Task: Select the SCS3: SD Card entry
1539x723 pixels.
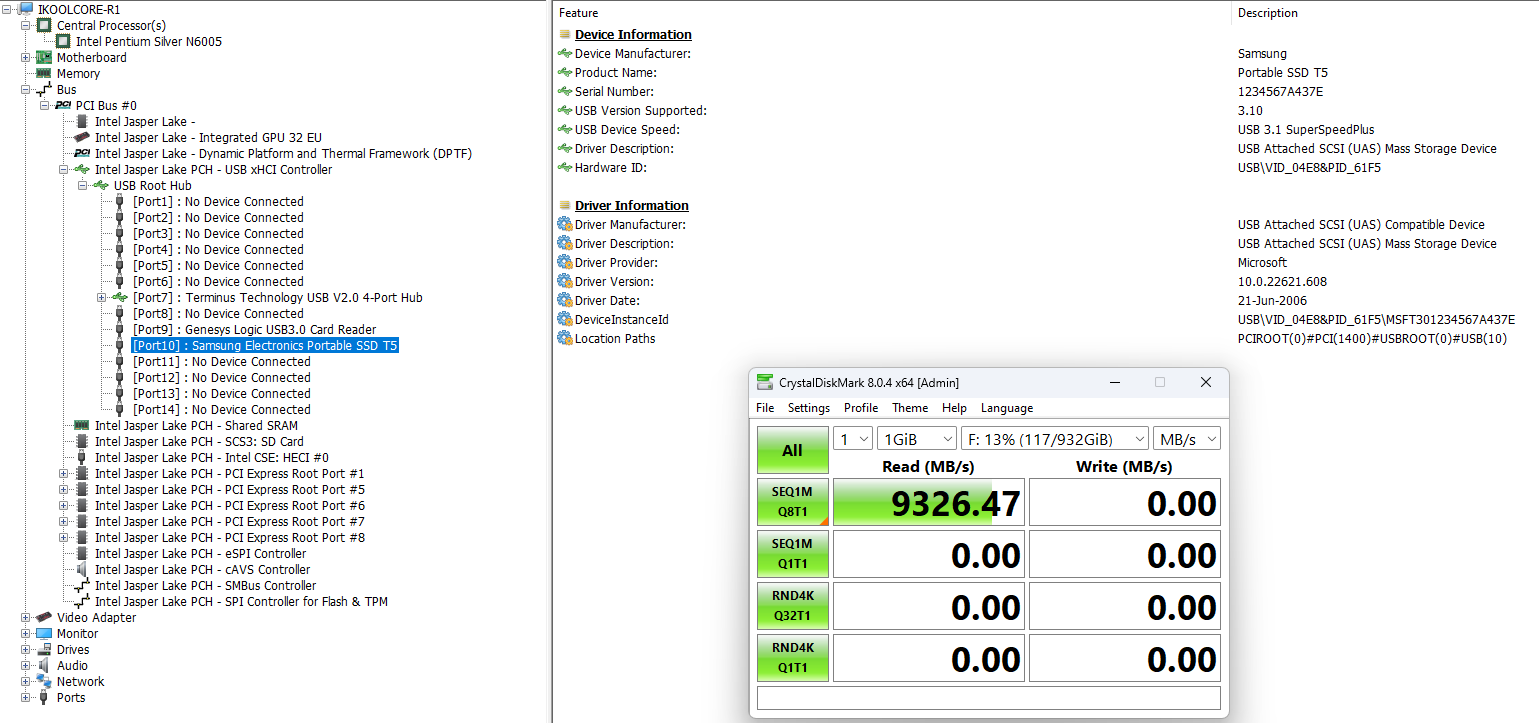Action: (199, 441)
